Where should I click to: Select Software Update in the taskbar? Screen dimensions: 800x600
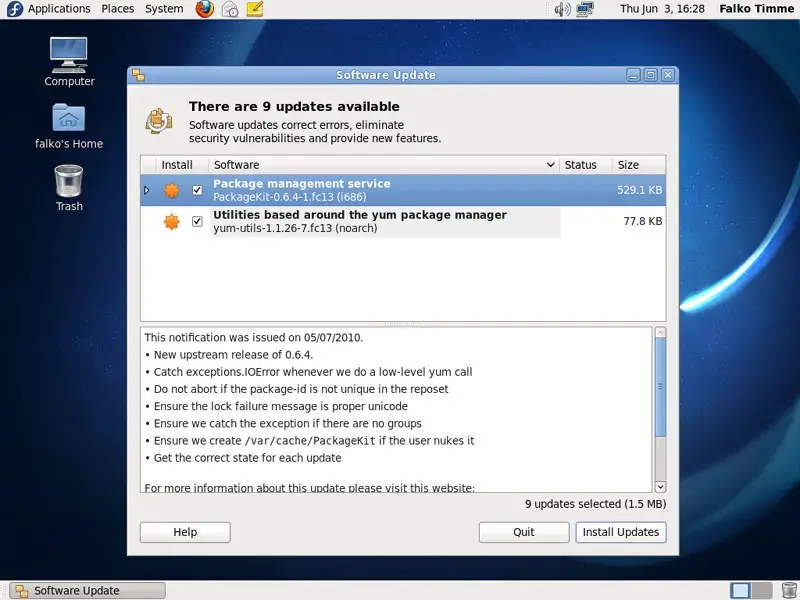click(88, 590)
